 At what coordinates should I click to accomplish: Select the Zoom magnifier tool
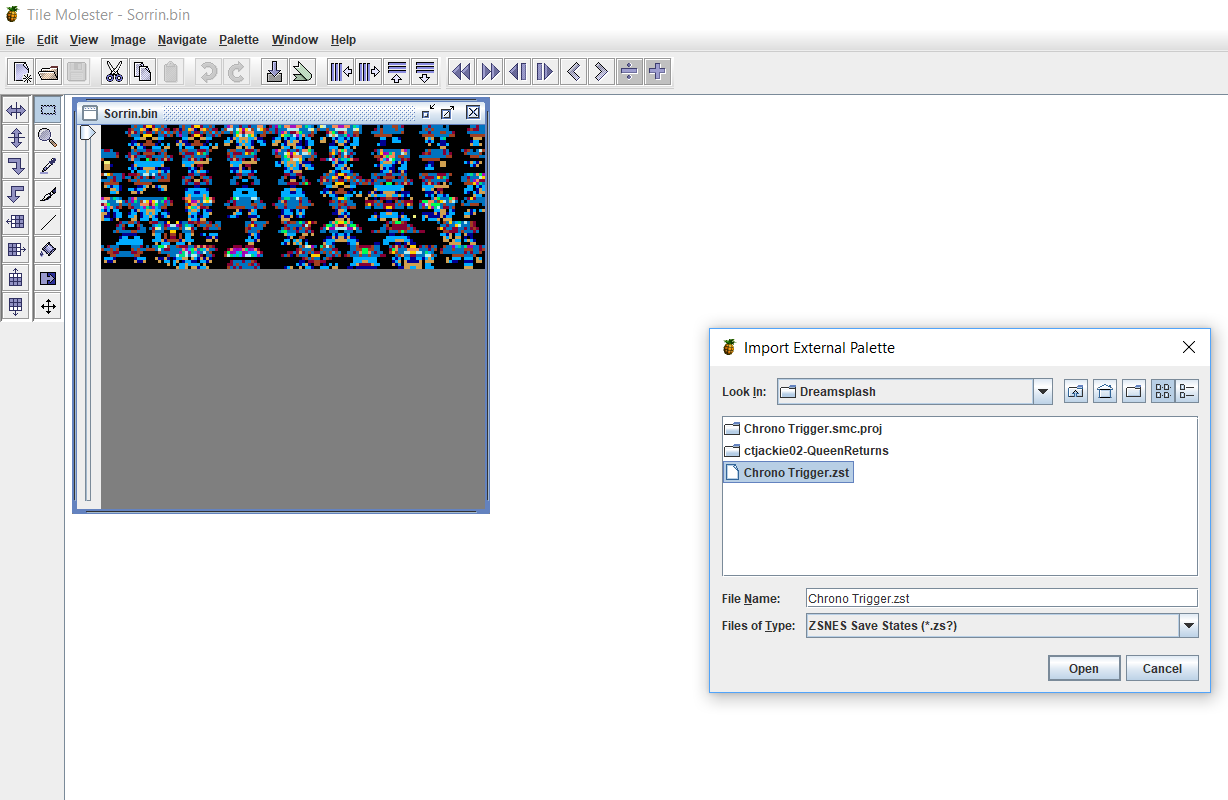(x=47, y=137)
